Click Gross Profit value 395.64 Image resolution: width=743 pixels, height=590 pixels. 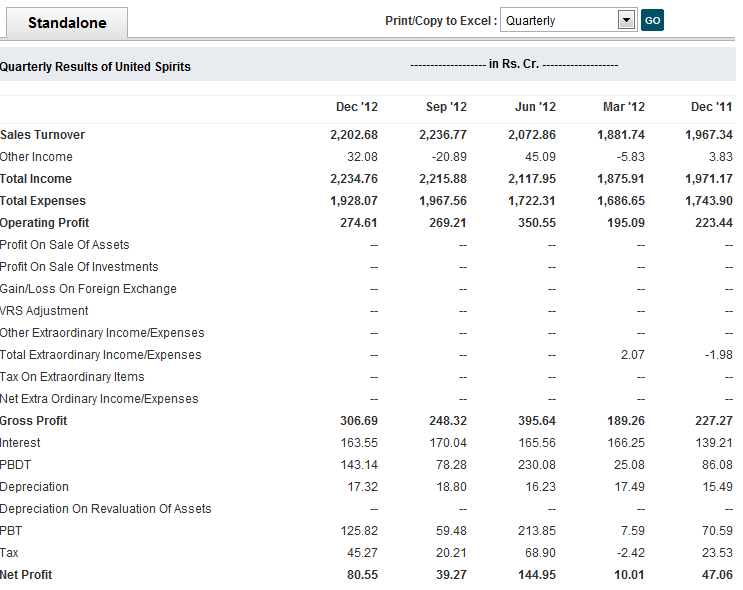point(537,421)
